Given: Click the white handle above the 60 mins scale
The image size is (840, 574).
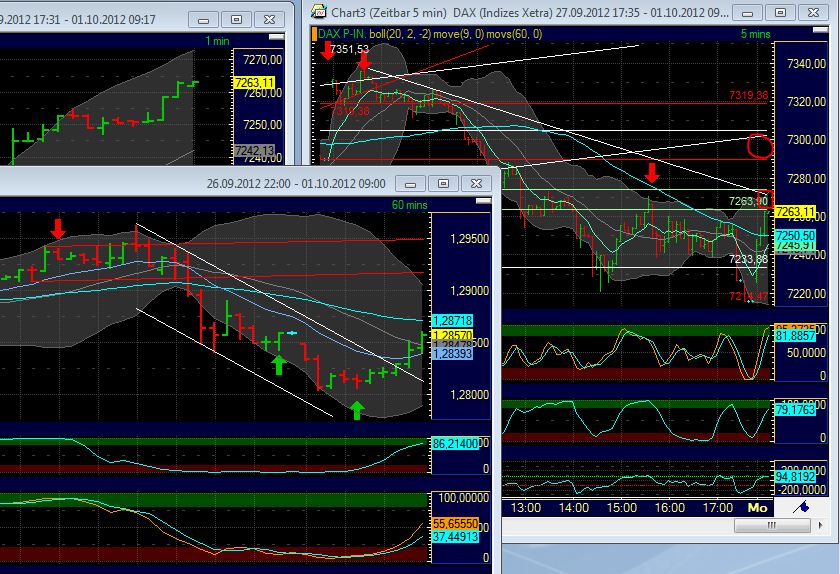Looking at the screenshot, I should click(483, 200).
